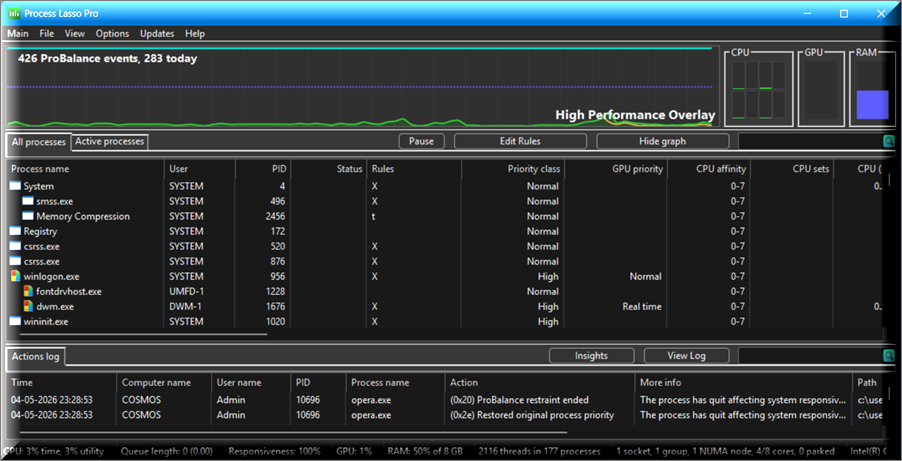
Task: Click the 2116 threads in 177 processes status
Action: 540,451
